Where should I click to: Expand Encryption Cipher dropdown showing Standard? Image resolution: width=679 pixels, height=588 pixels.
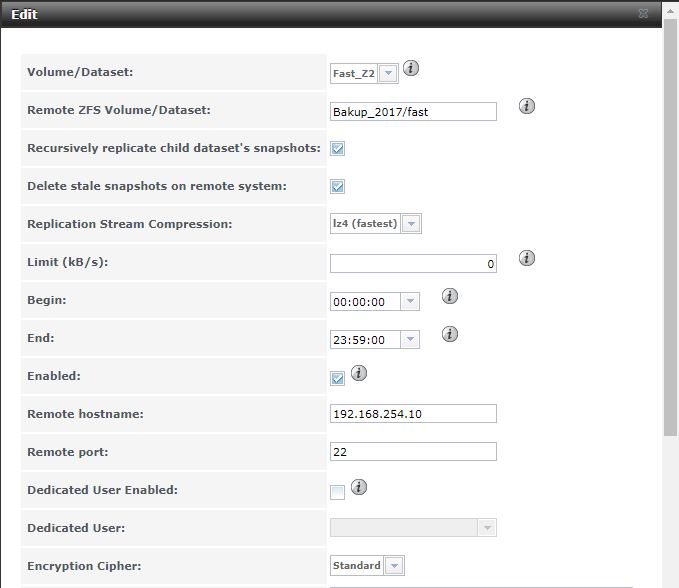tap(394, 565)
